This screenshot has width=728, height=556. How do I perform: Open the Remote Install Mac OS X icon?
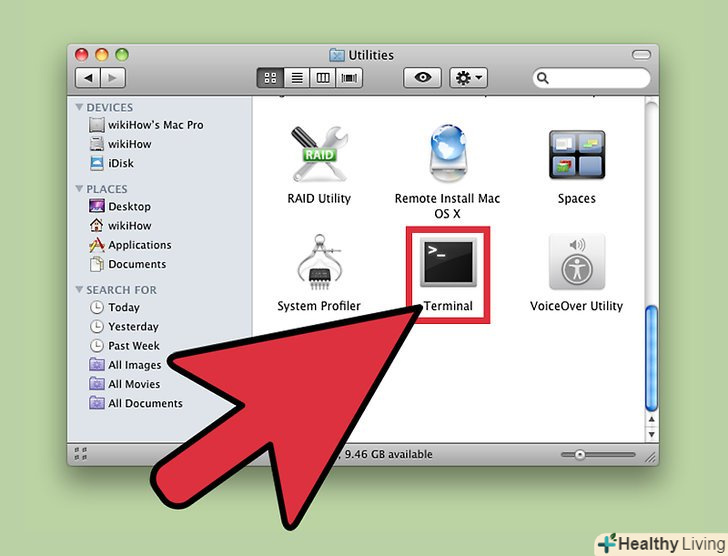[x=447, y=153]
